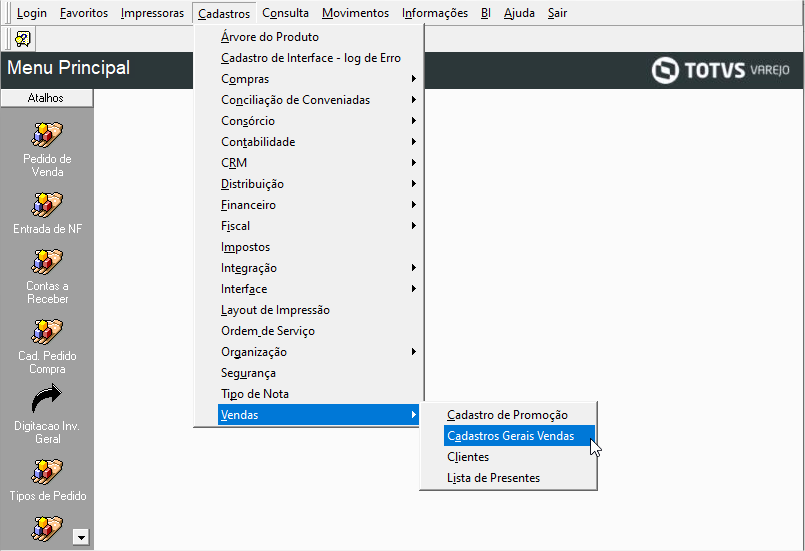805x551 pixels.
Task: Click Sair in the menu bar
Action: click(557, 13)
